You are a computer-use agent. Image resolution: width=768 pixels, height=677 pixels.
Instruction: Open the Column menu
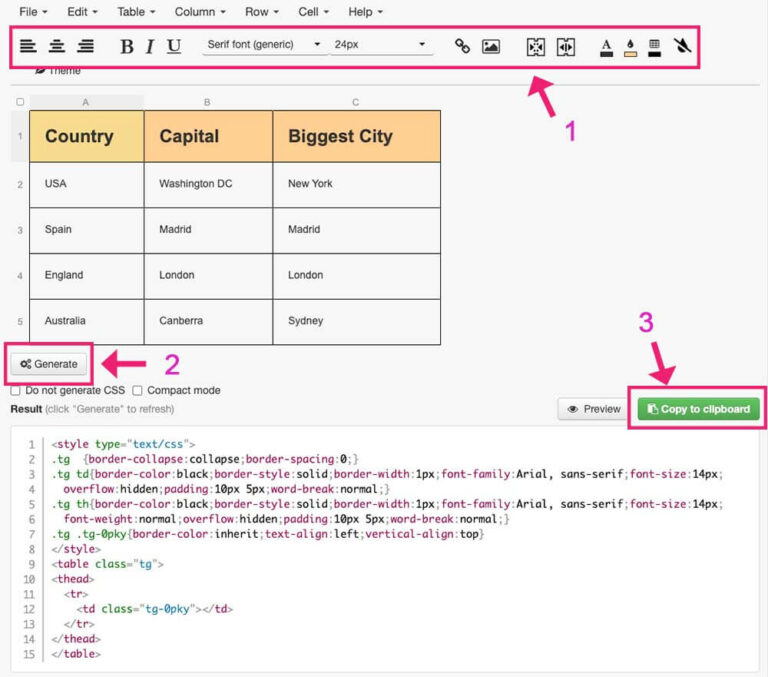pyautogui.click(x=200, y=12)
